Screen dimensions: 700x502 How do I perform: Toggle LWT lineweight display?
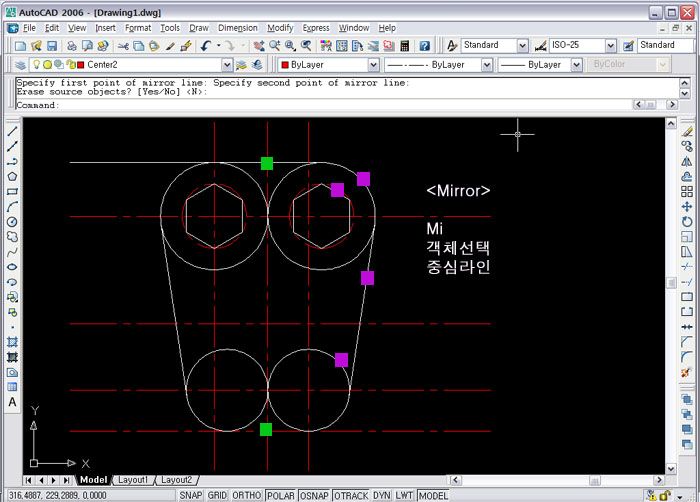[x=404, y=495]
